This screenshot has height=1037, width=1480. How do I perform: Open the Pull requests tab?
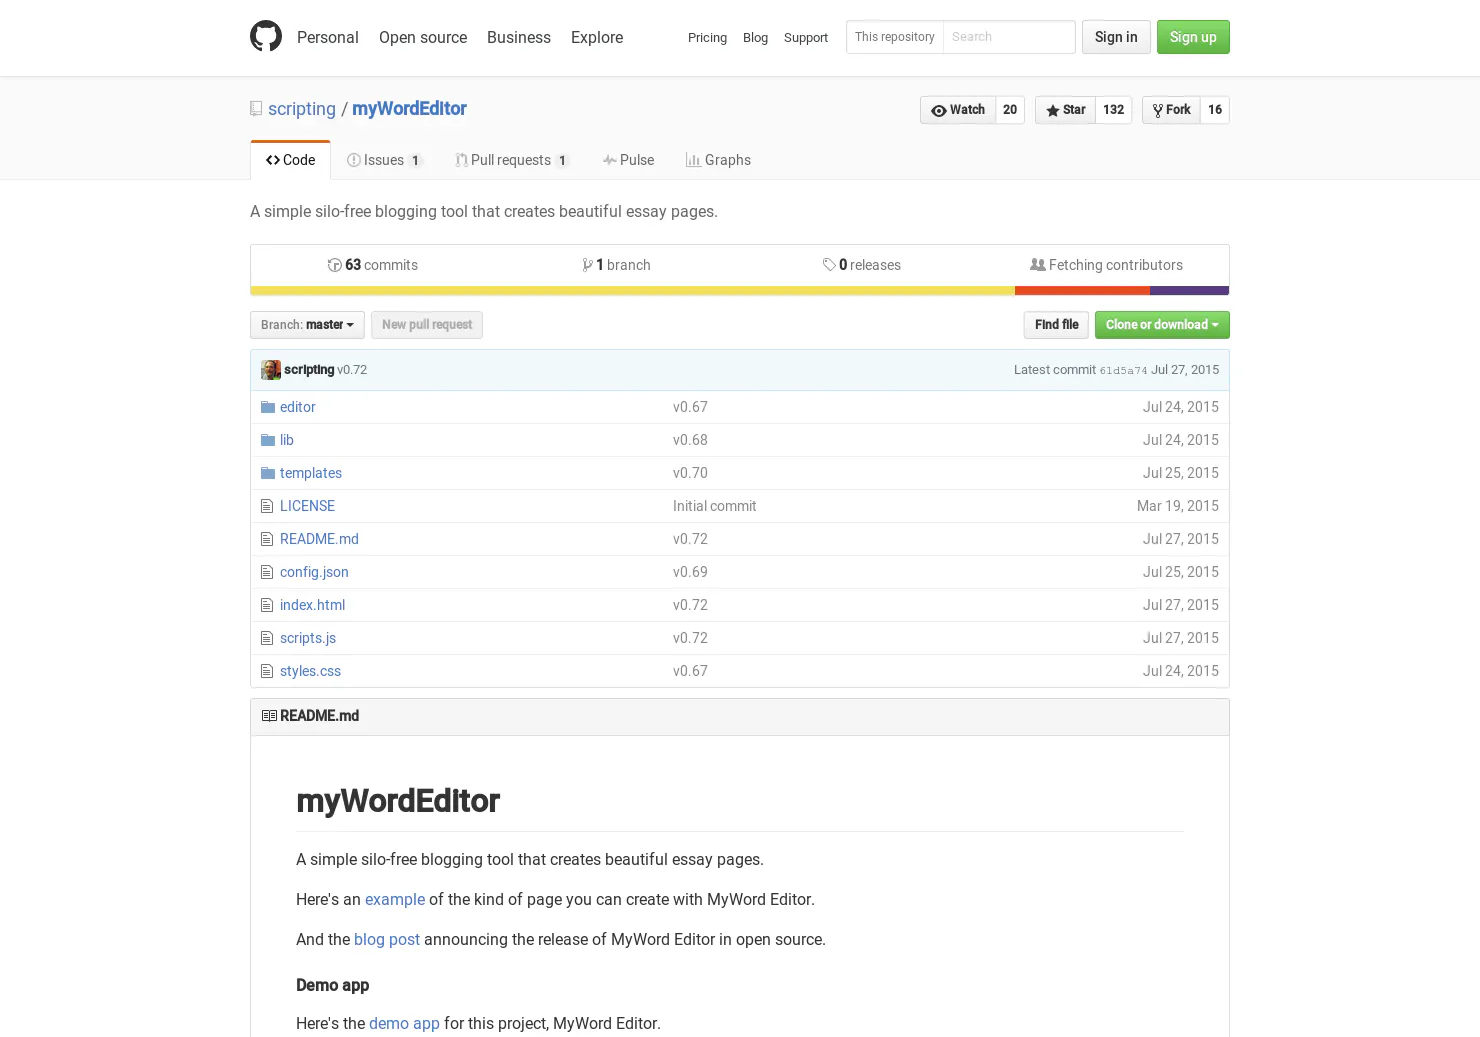click(x=512, y=160)
